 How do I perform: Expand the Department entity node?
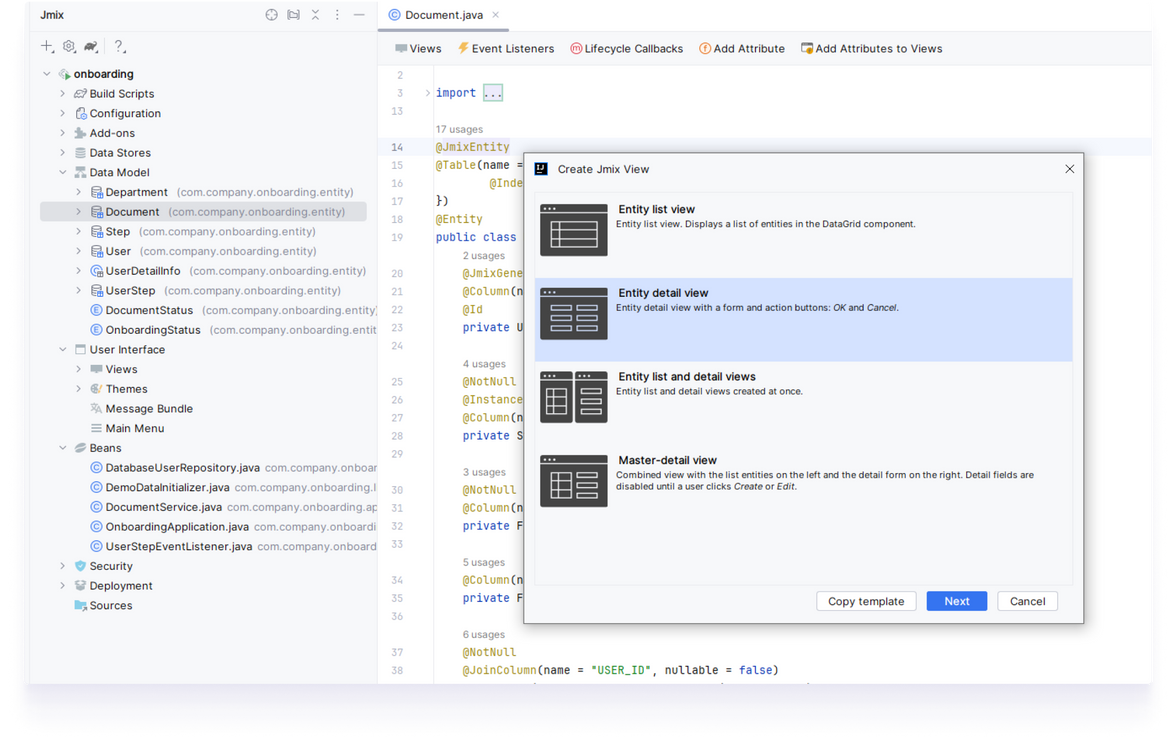(x=79, y=192)
